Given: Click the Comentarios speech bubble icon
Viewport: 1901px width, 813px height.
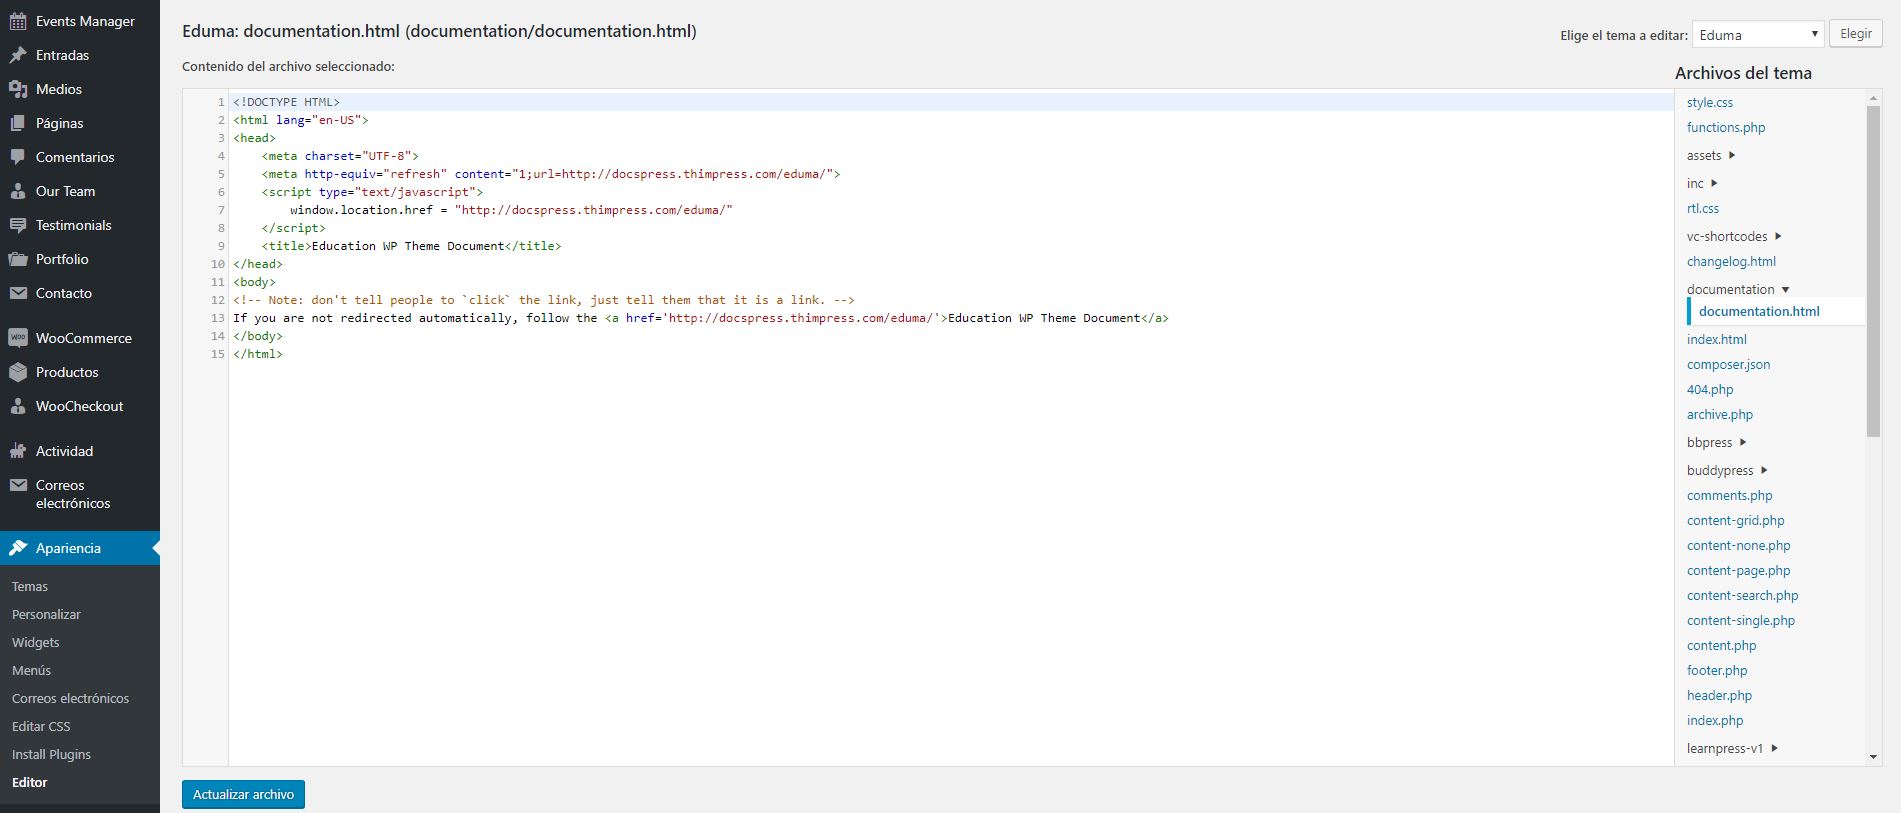Looking at the screenshot, I should 18,157.
